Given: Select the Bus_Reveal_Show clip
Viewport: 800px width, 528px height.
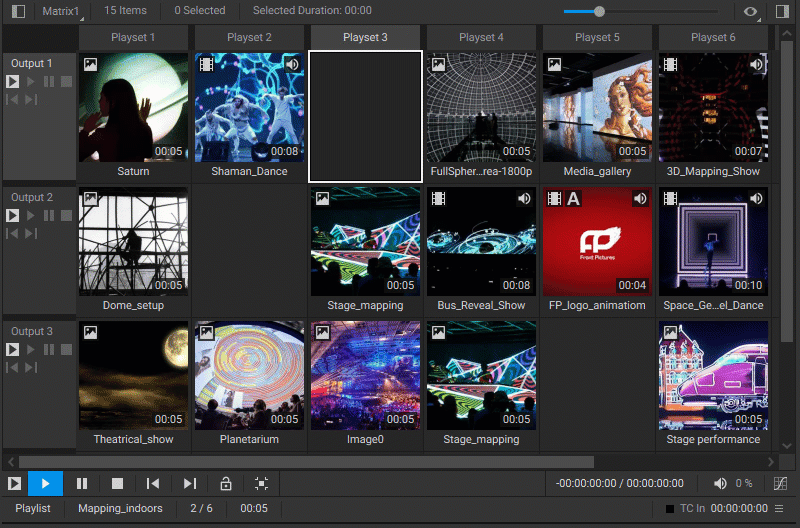Looking at the screenshot, I should click(481, 241).
